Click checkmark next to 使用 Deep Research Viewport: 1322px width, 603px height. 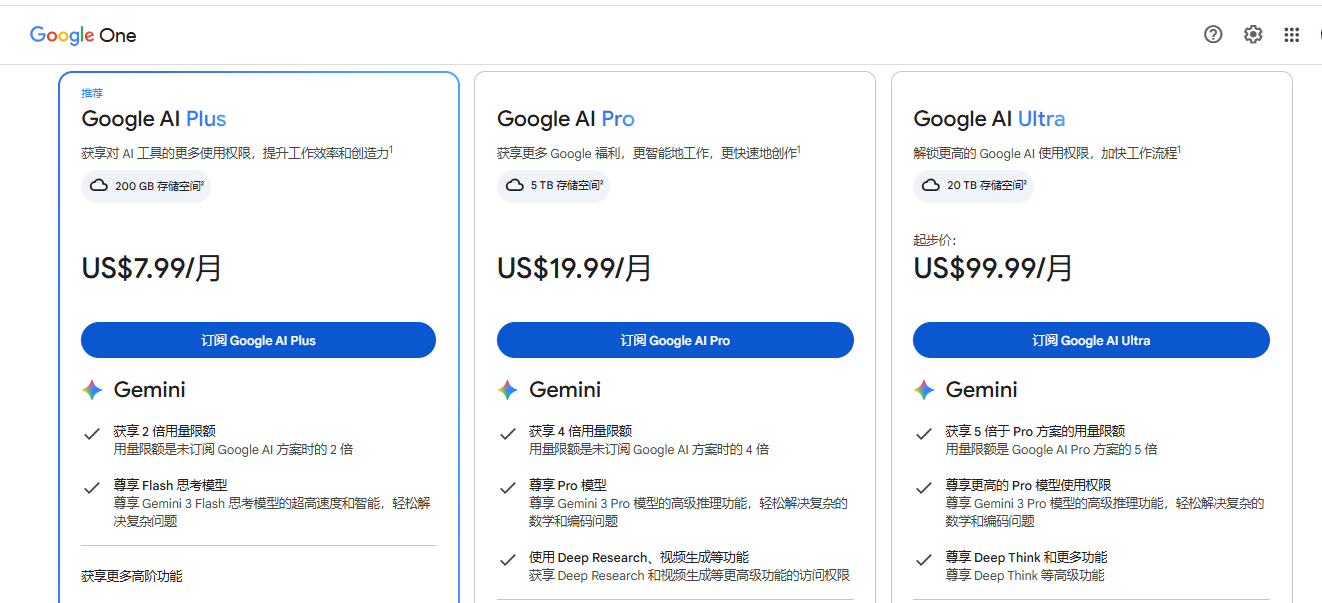click(508, 559)
